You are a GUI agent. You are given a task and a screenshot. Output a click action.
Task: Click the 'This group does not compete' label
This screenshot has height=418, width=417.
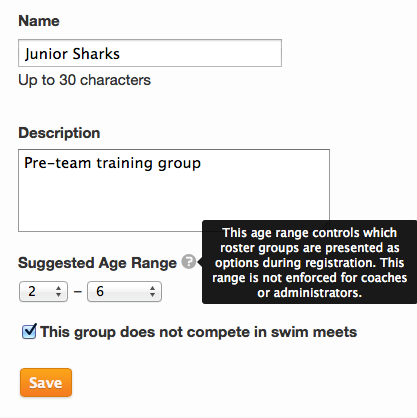(198, 332)
